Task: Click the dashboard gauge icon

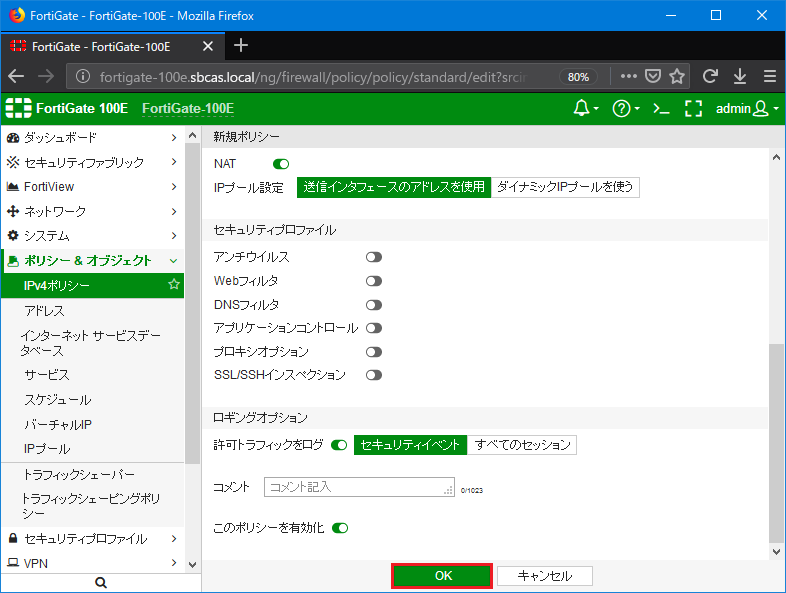Action: [x=13, y=137]
